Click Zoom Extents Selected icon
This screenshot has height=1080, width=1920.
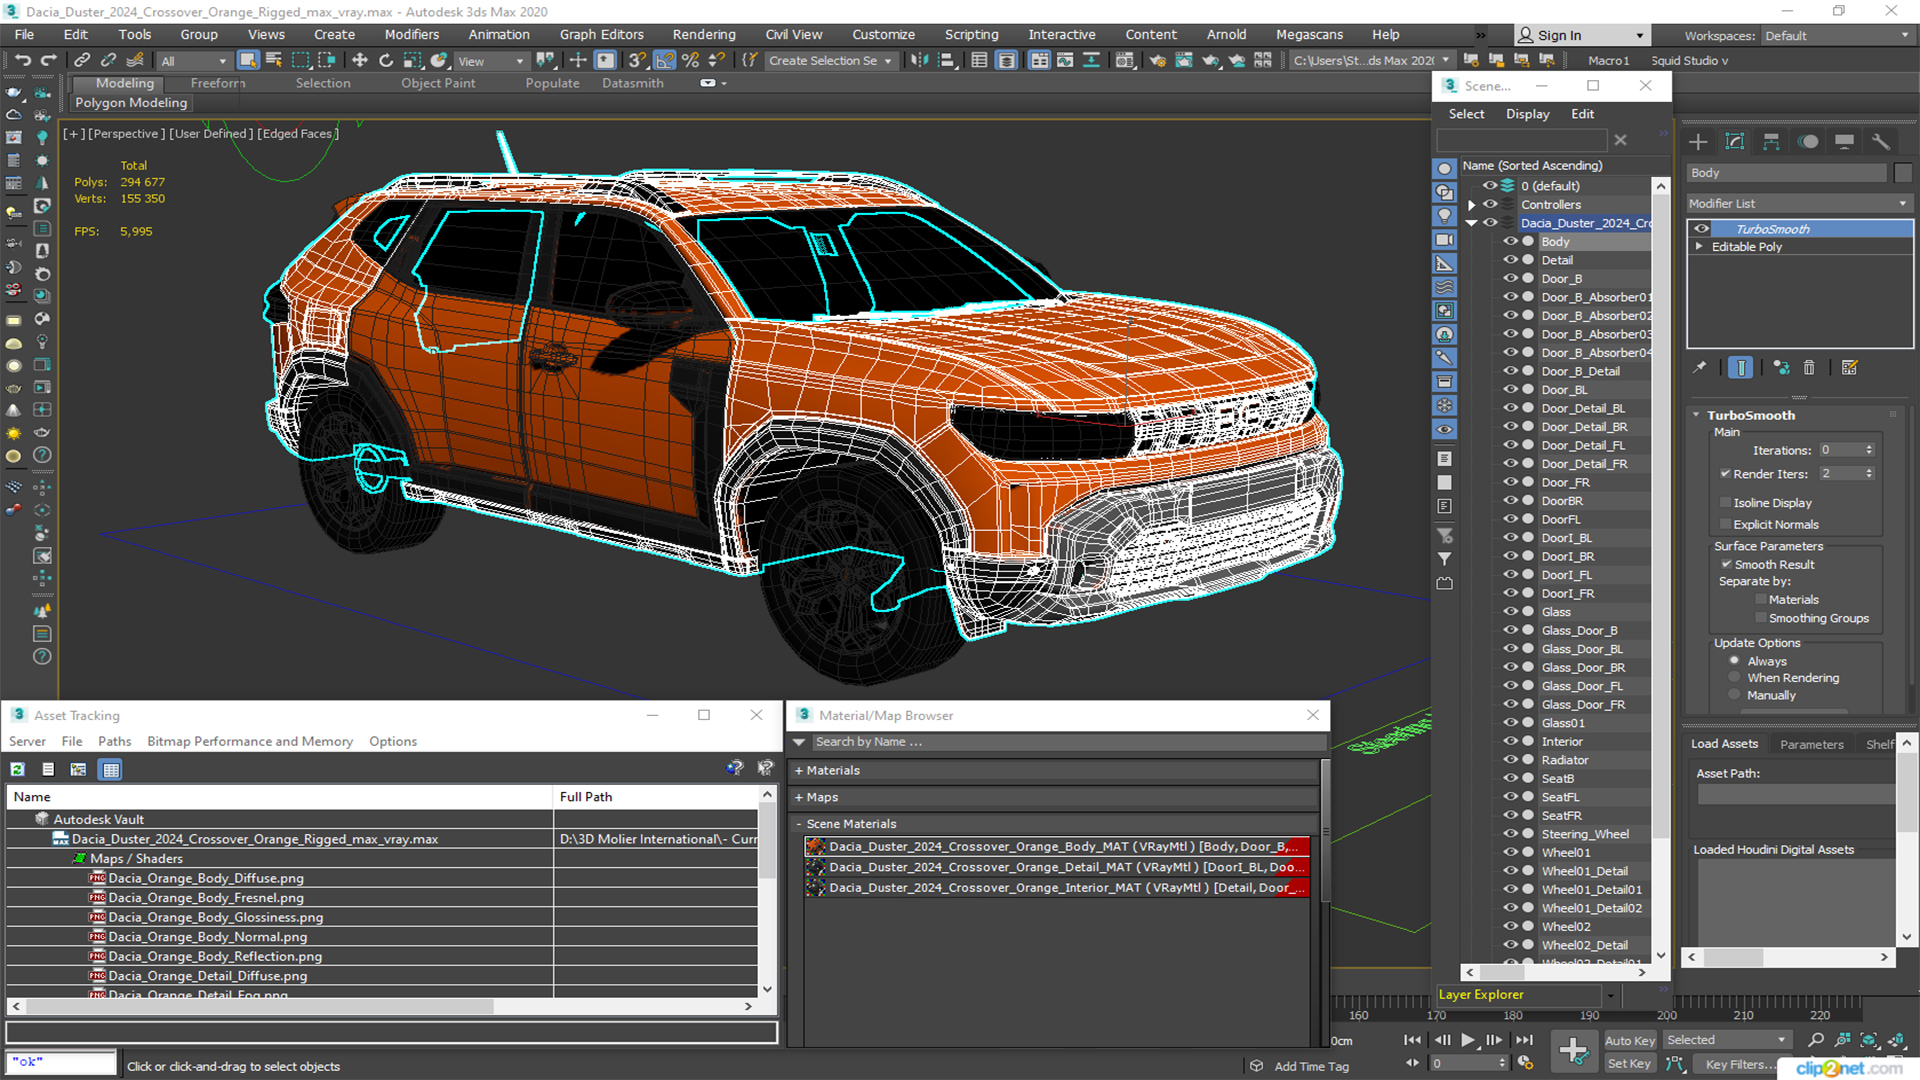[1868, 1040]
